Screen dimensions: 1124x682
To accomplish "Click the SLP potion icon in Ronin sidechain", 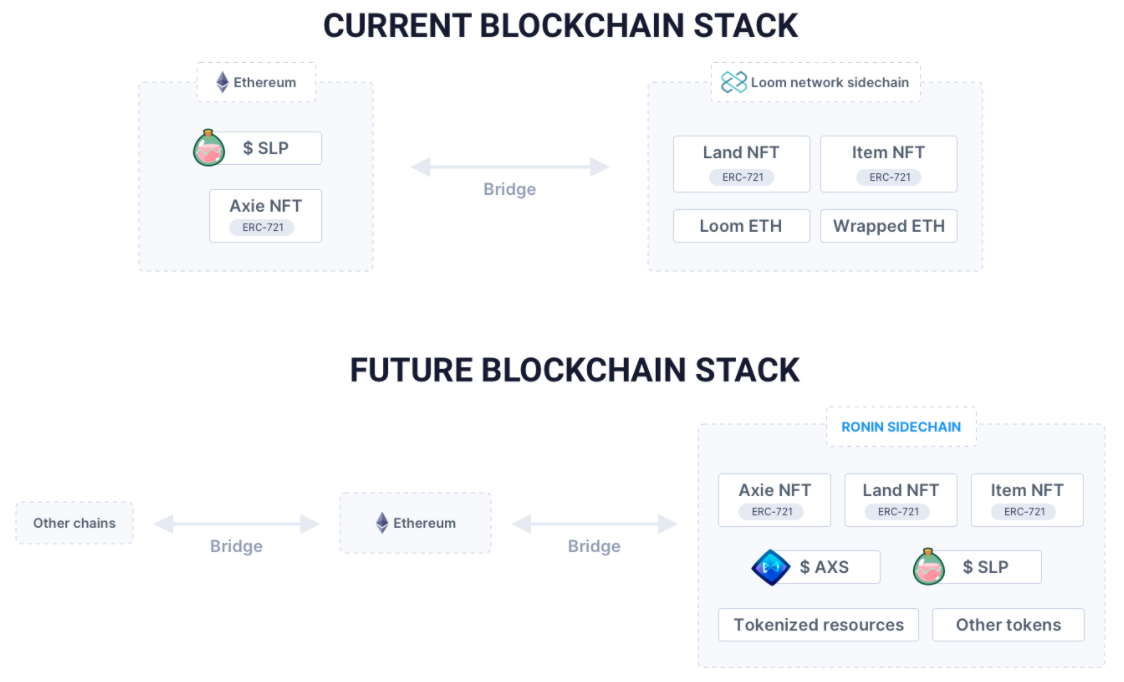I will (x=929, y=567).
